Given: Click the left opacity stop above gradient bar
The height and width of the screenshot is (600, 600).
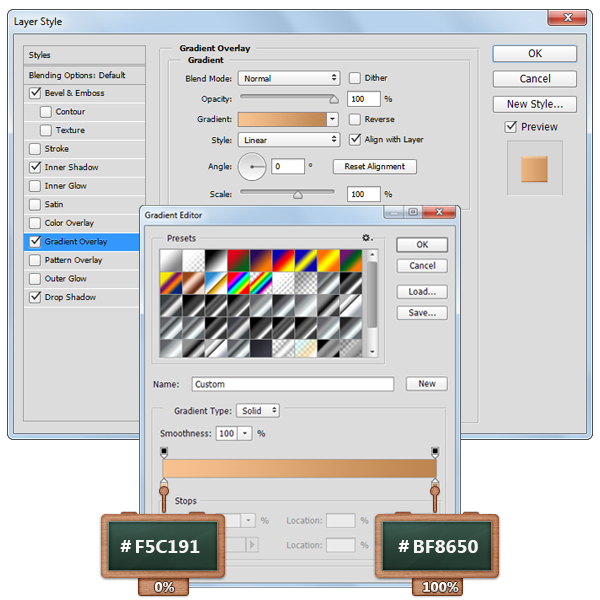Looking at the screenshot, I should 164,452.
